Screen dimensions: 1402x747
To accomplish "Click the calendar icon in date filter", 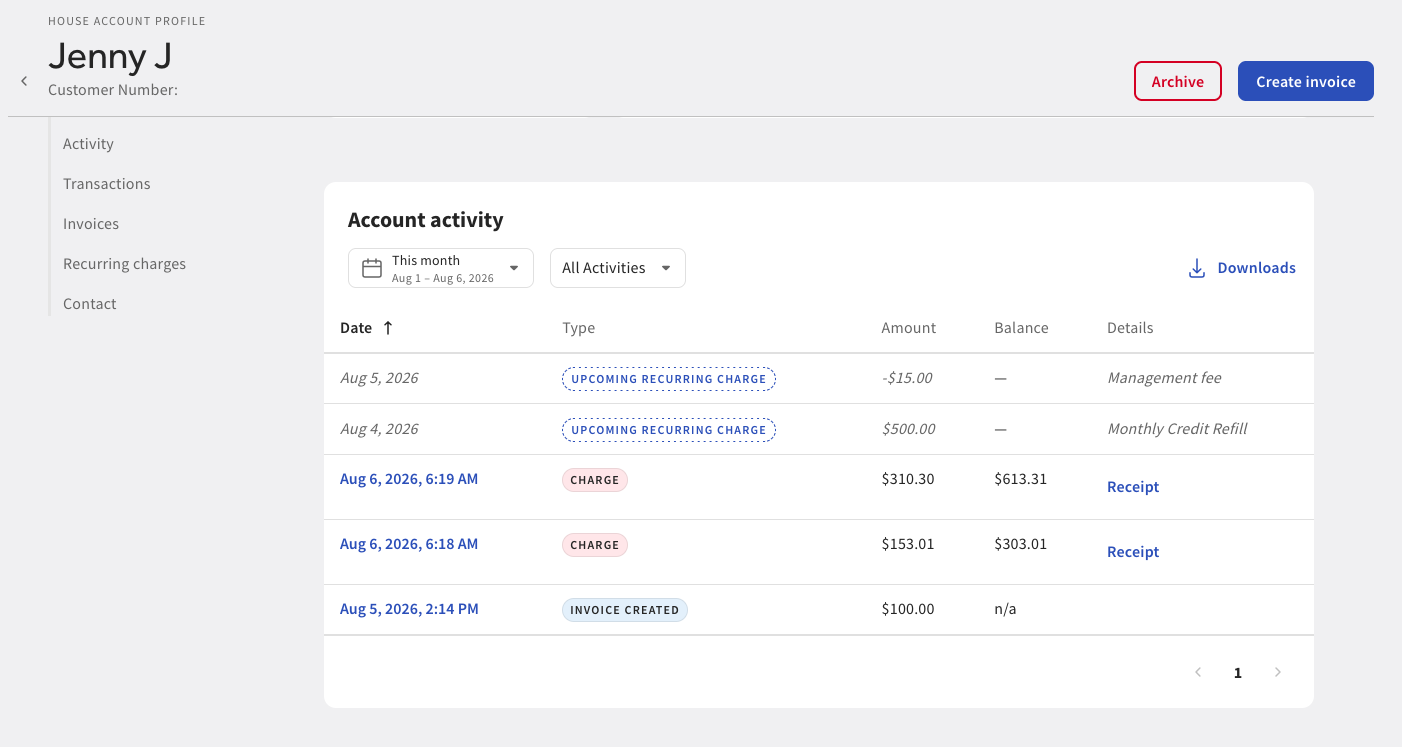I will click(x=372, y=268).
